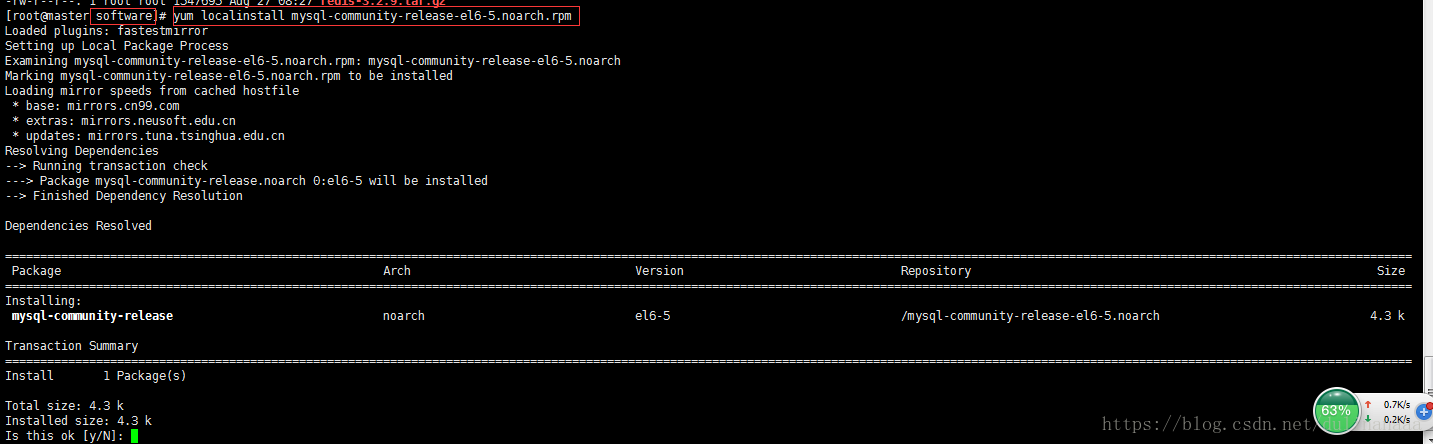
Task: Select the bold 'mysql-community-release' package name
Action: pos(92,316)
